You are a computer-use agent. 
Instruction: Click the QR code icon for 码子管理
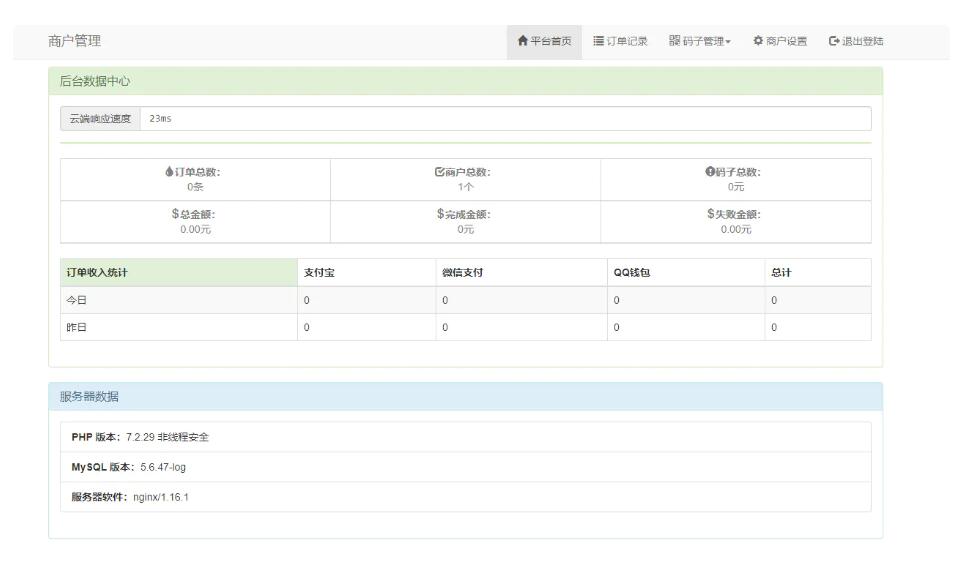674,41
